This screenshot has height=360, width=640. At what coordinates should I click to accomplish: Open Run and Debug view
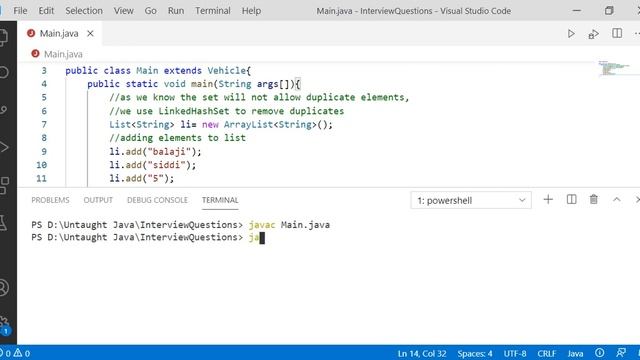(4, 147)
